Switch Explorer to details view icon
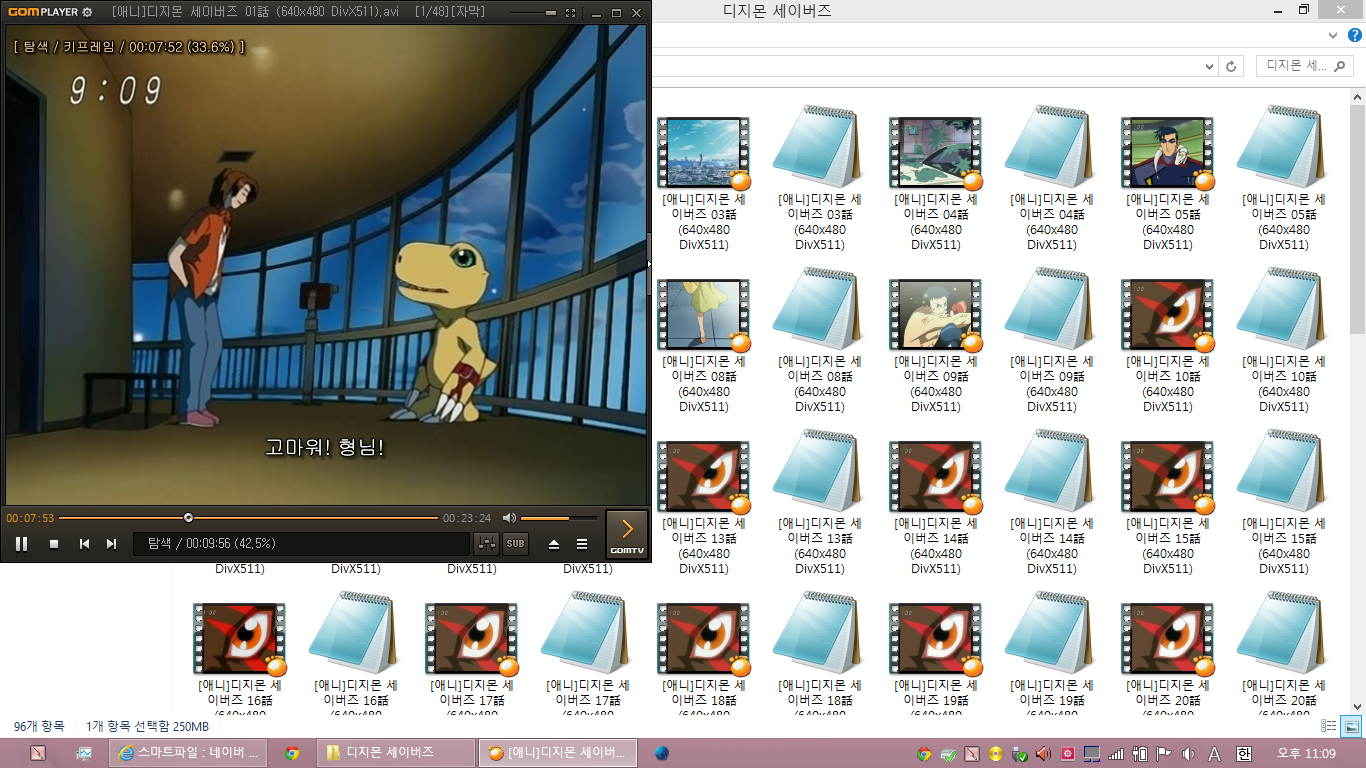 point(1329,726)
